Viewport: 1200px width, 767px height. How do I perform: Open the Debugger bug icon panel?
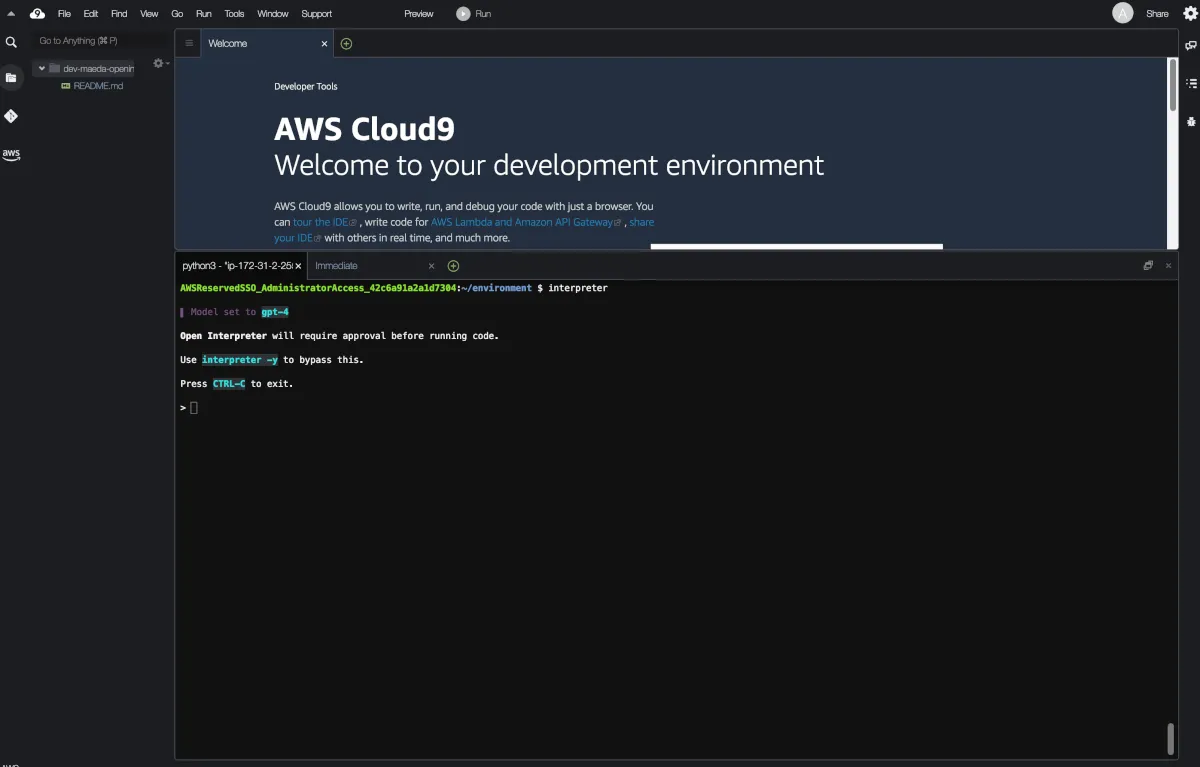(x=1190, y=121)
